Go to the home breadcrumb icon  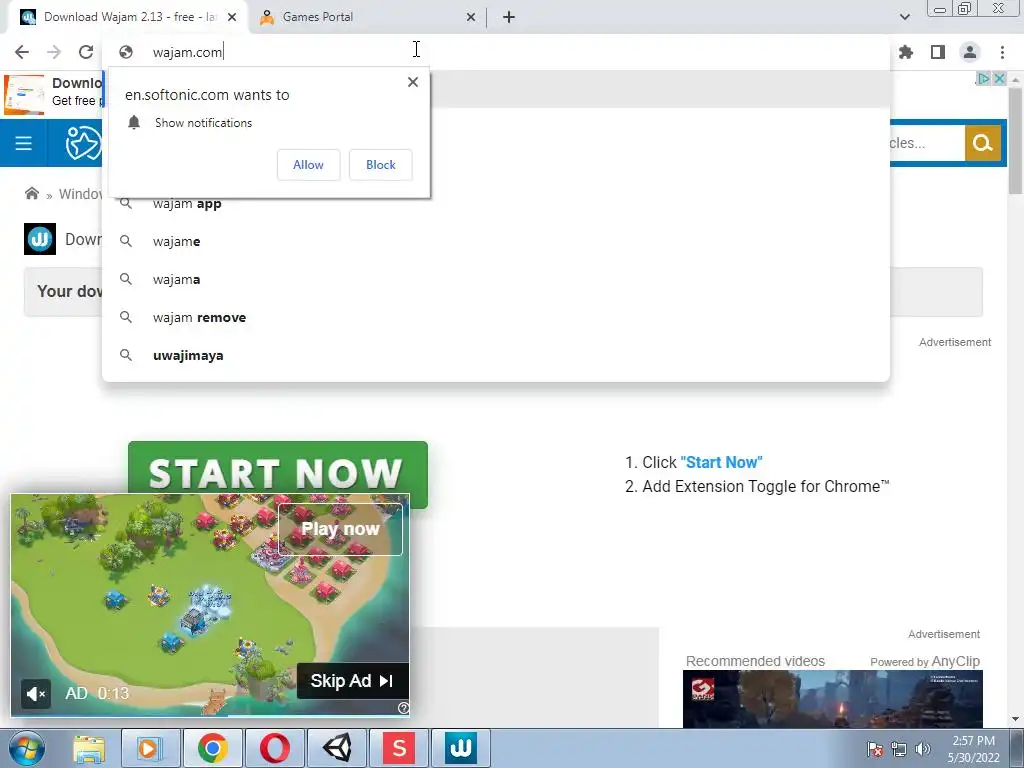click(x=31, y=193)
